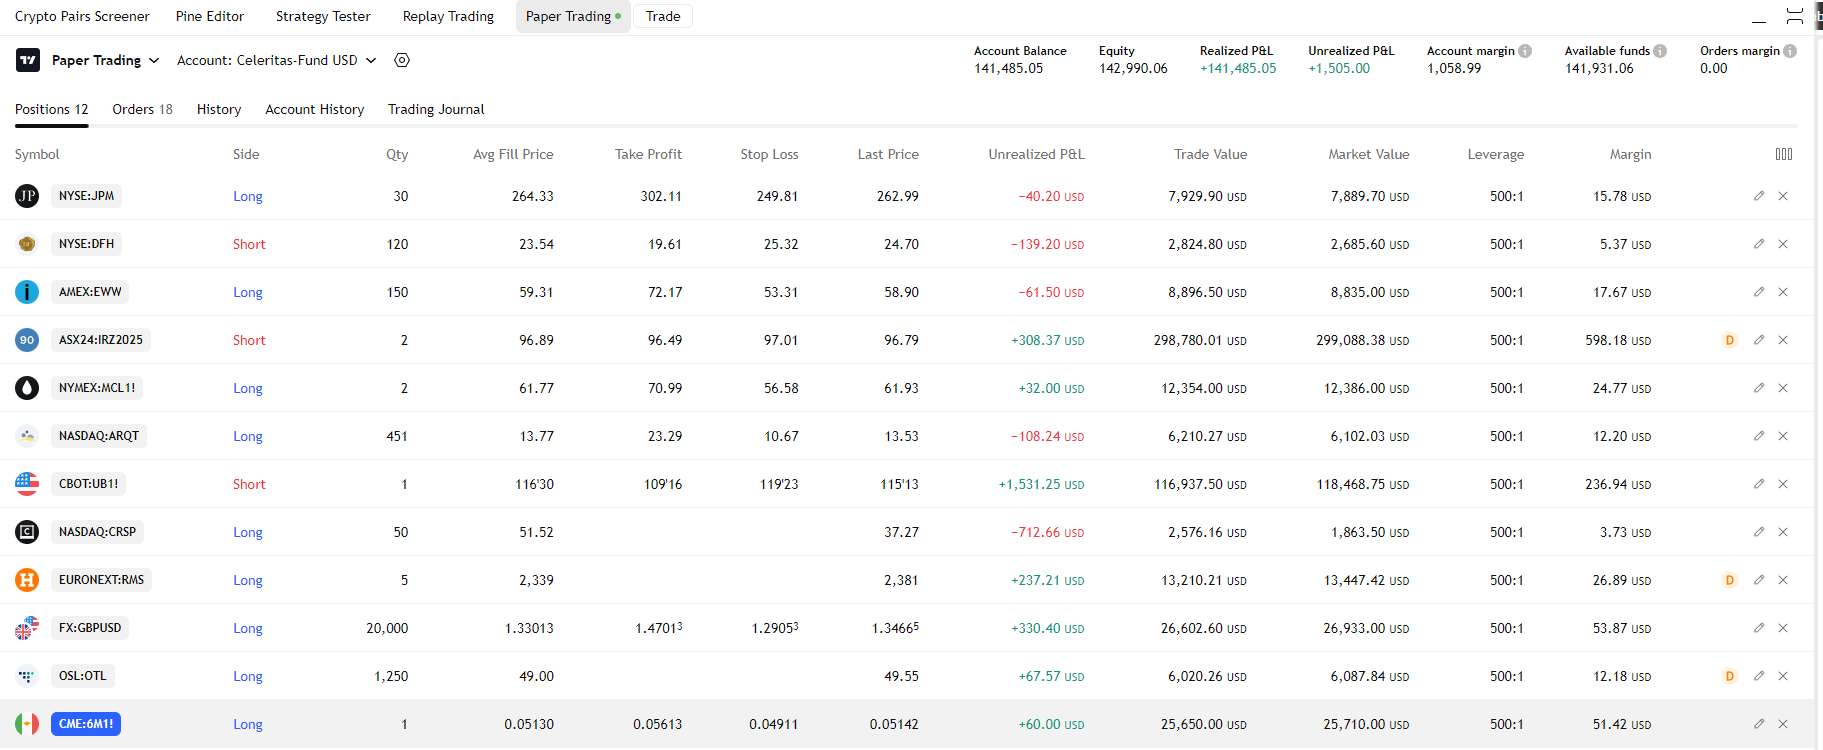Close the NYSE:DFH position

pos(1783,244)
